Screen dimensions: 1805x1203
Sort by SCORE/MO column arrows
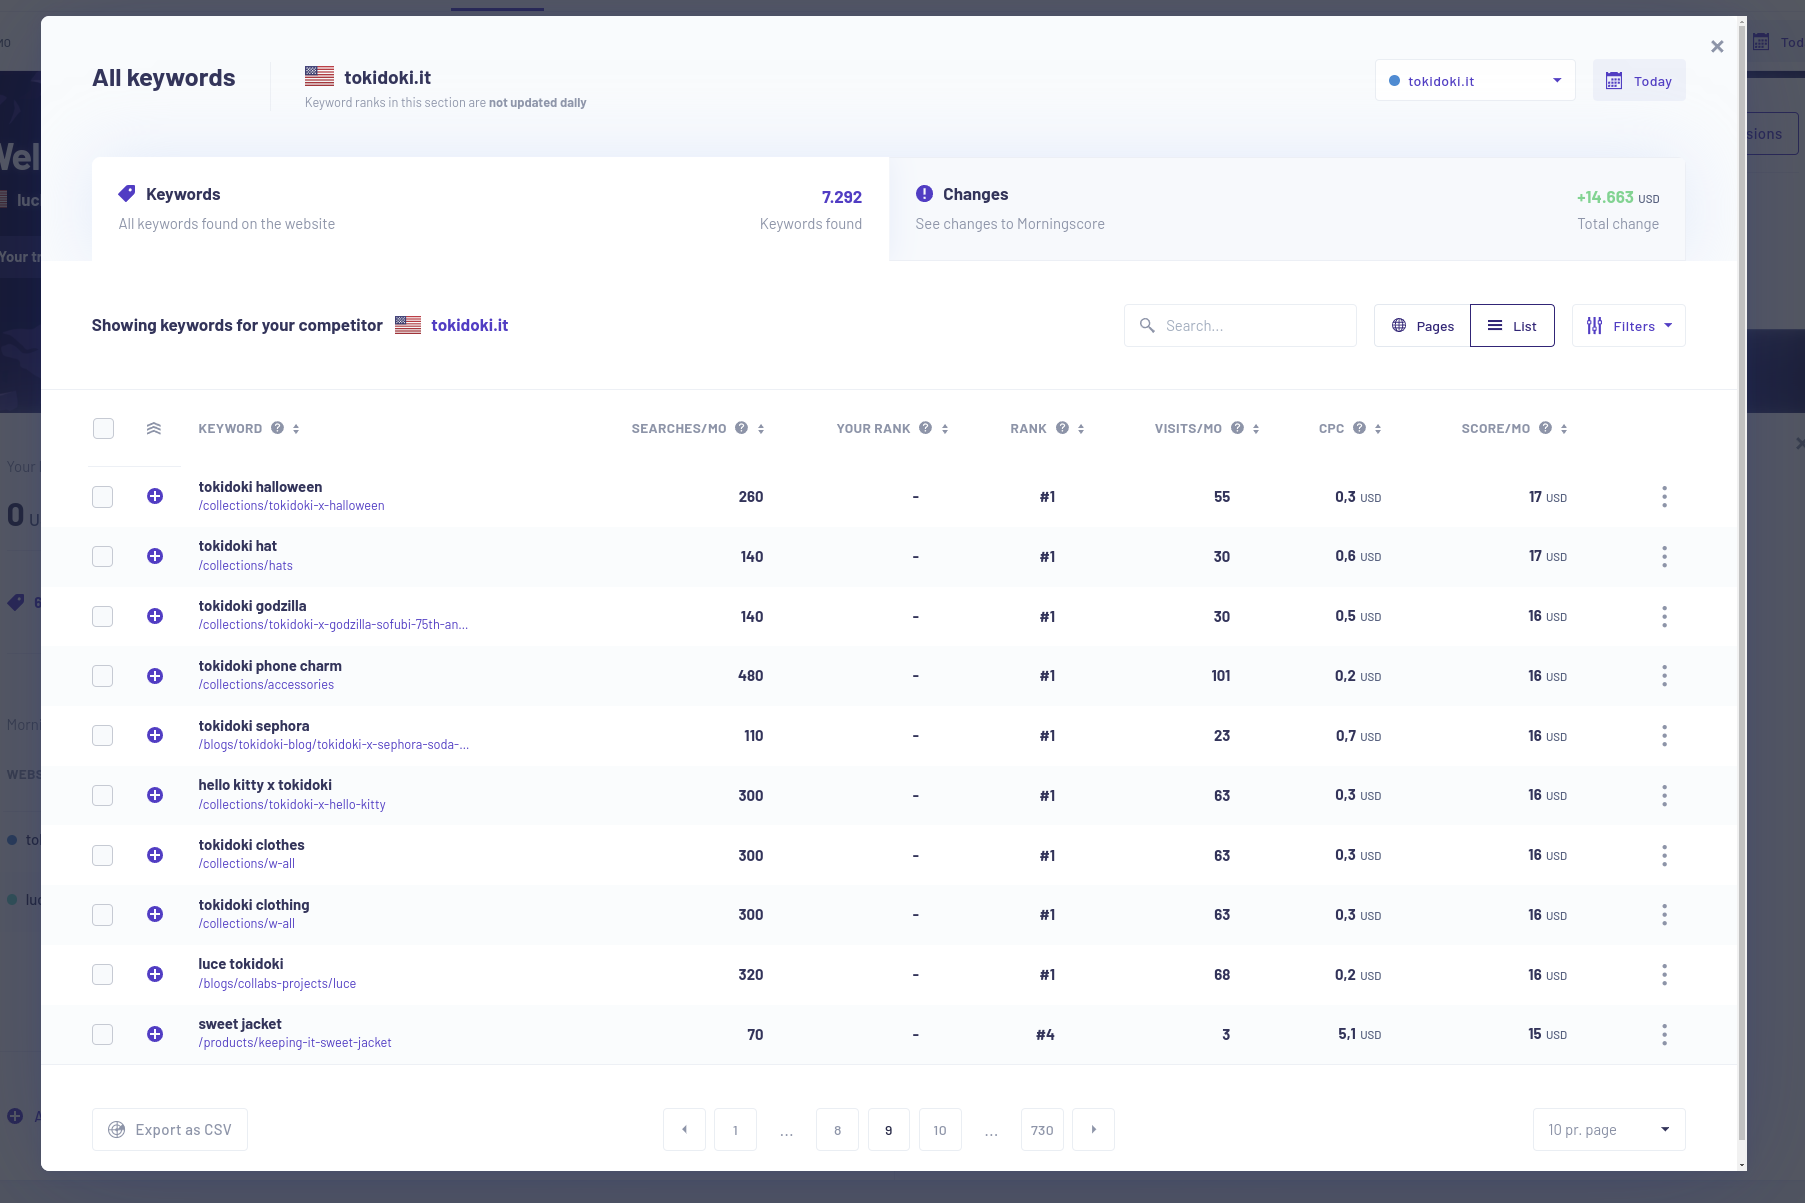point(1564,429)
